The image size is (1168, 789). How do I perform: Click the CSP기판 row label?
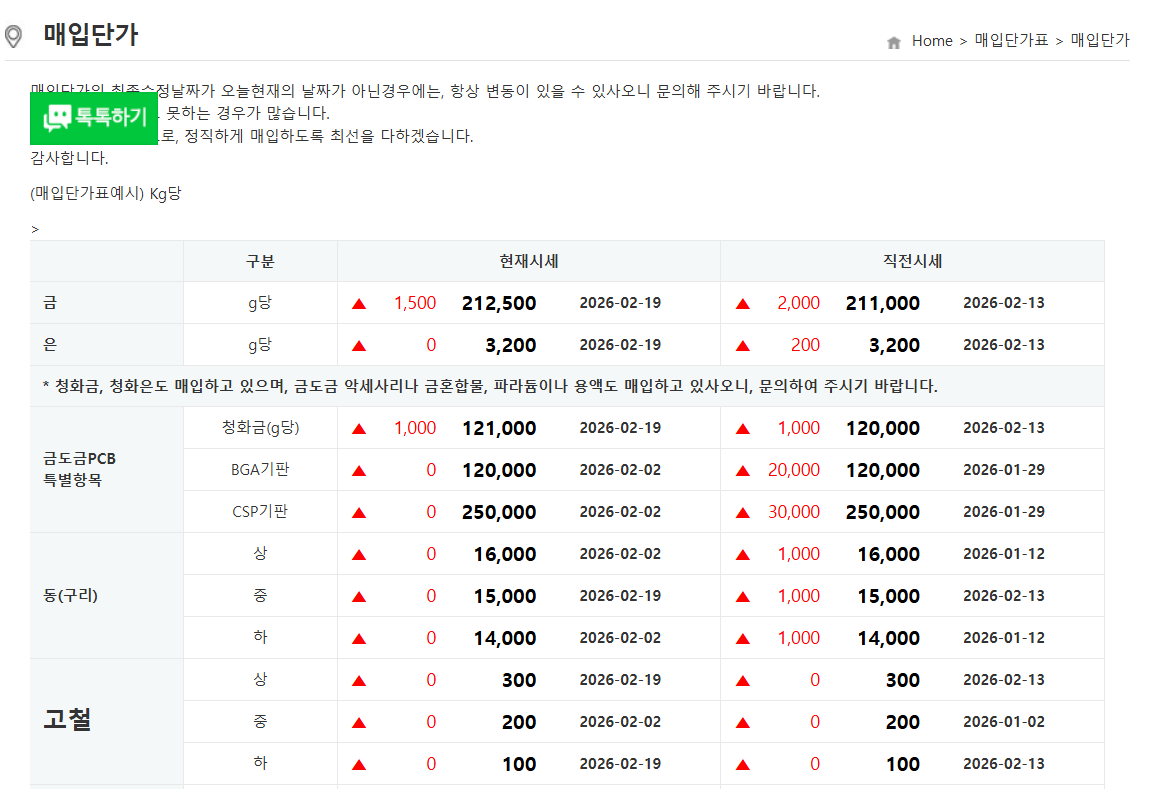tap(260, 511)
